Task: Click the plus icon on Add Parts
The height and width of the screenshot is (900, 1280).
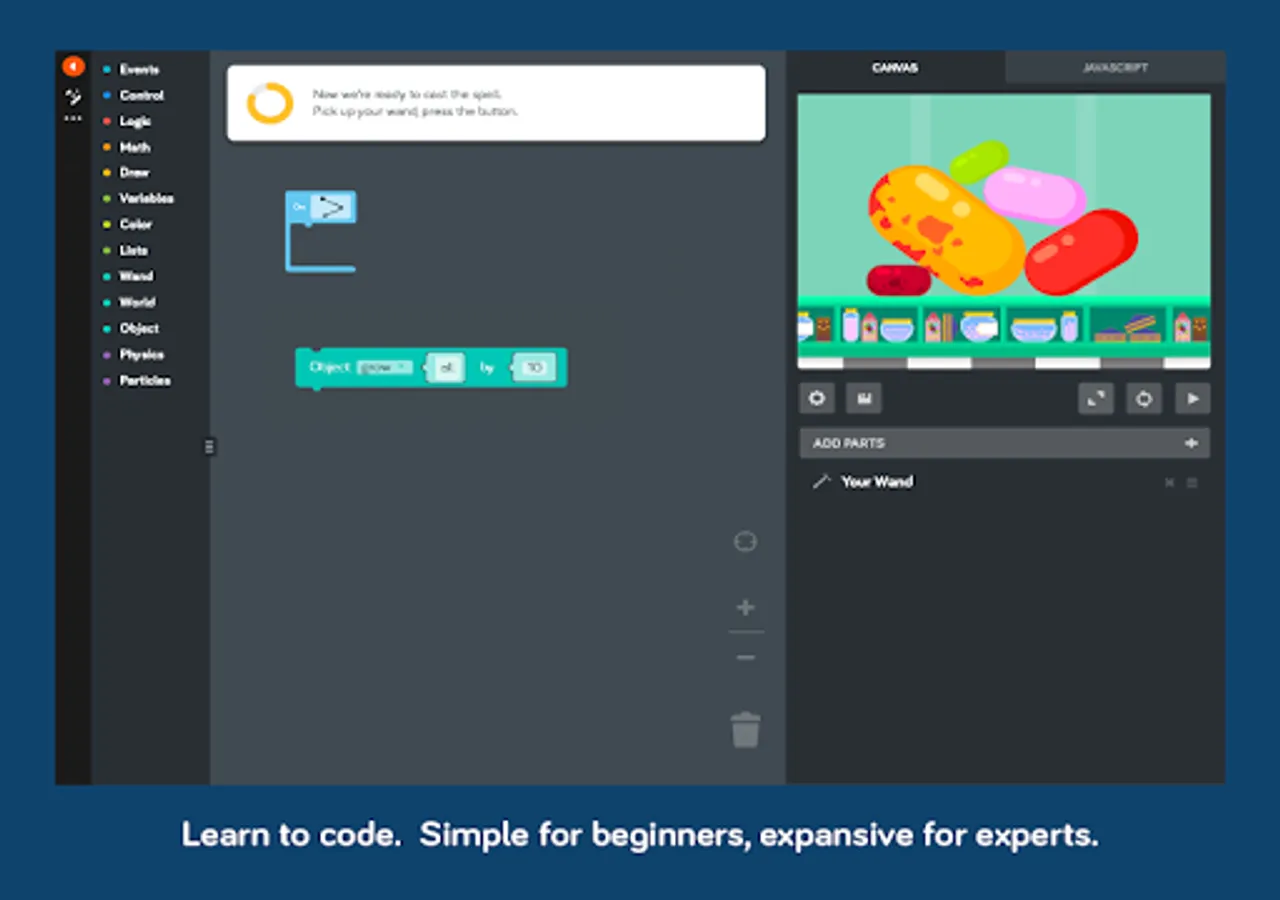Action: click(x=1191, y=443)
